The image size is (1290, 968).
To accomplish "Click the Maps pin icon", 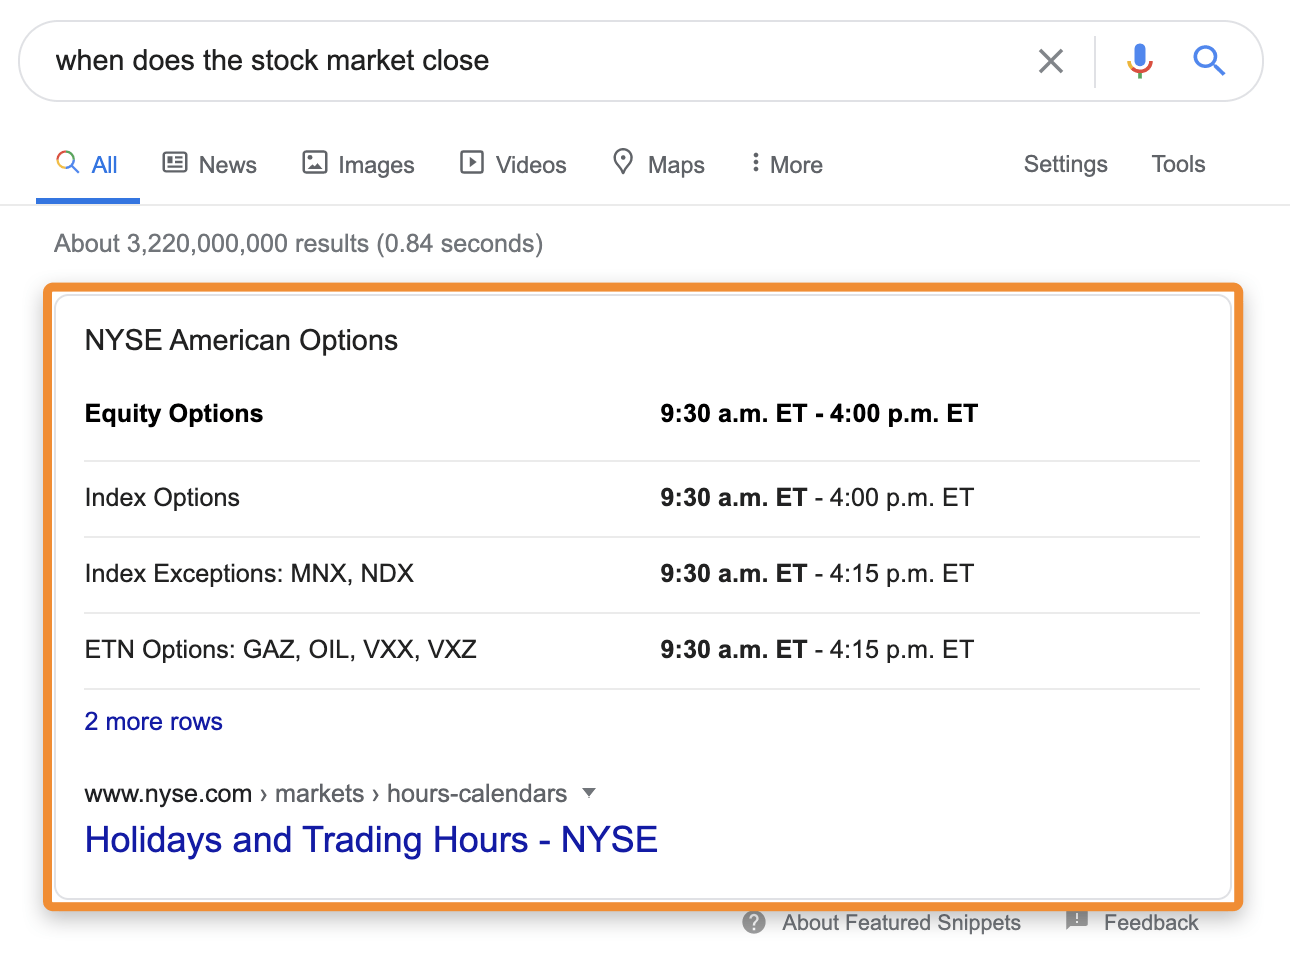I will pyautogui.click(x=623, y=161).
